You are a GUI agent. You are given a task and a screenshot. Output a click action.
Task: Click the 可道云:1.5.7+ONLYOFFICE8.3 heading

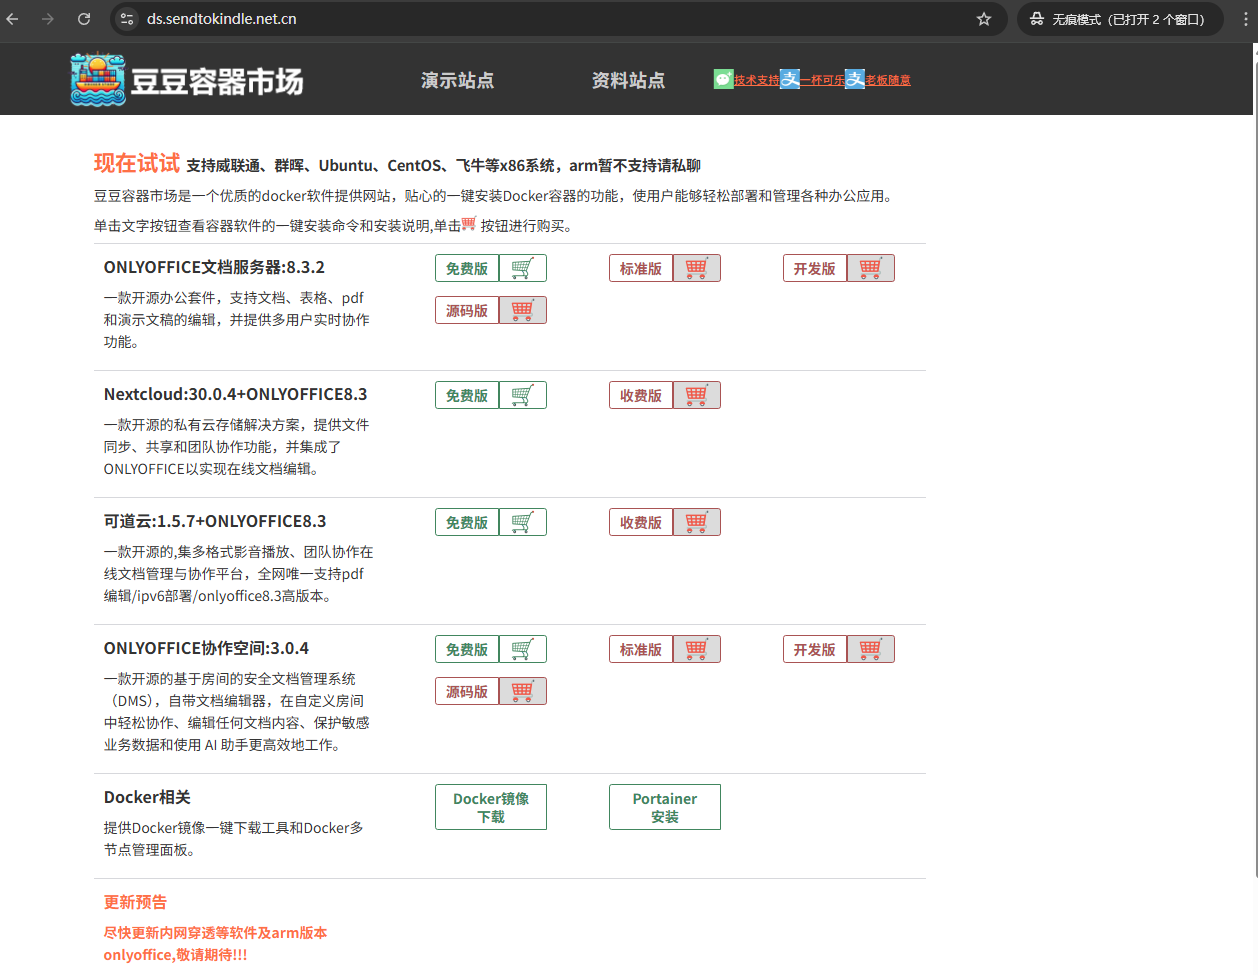215,521
